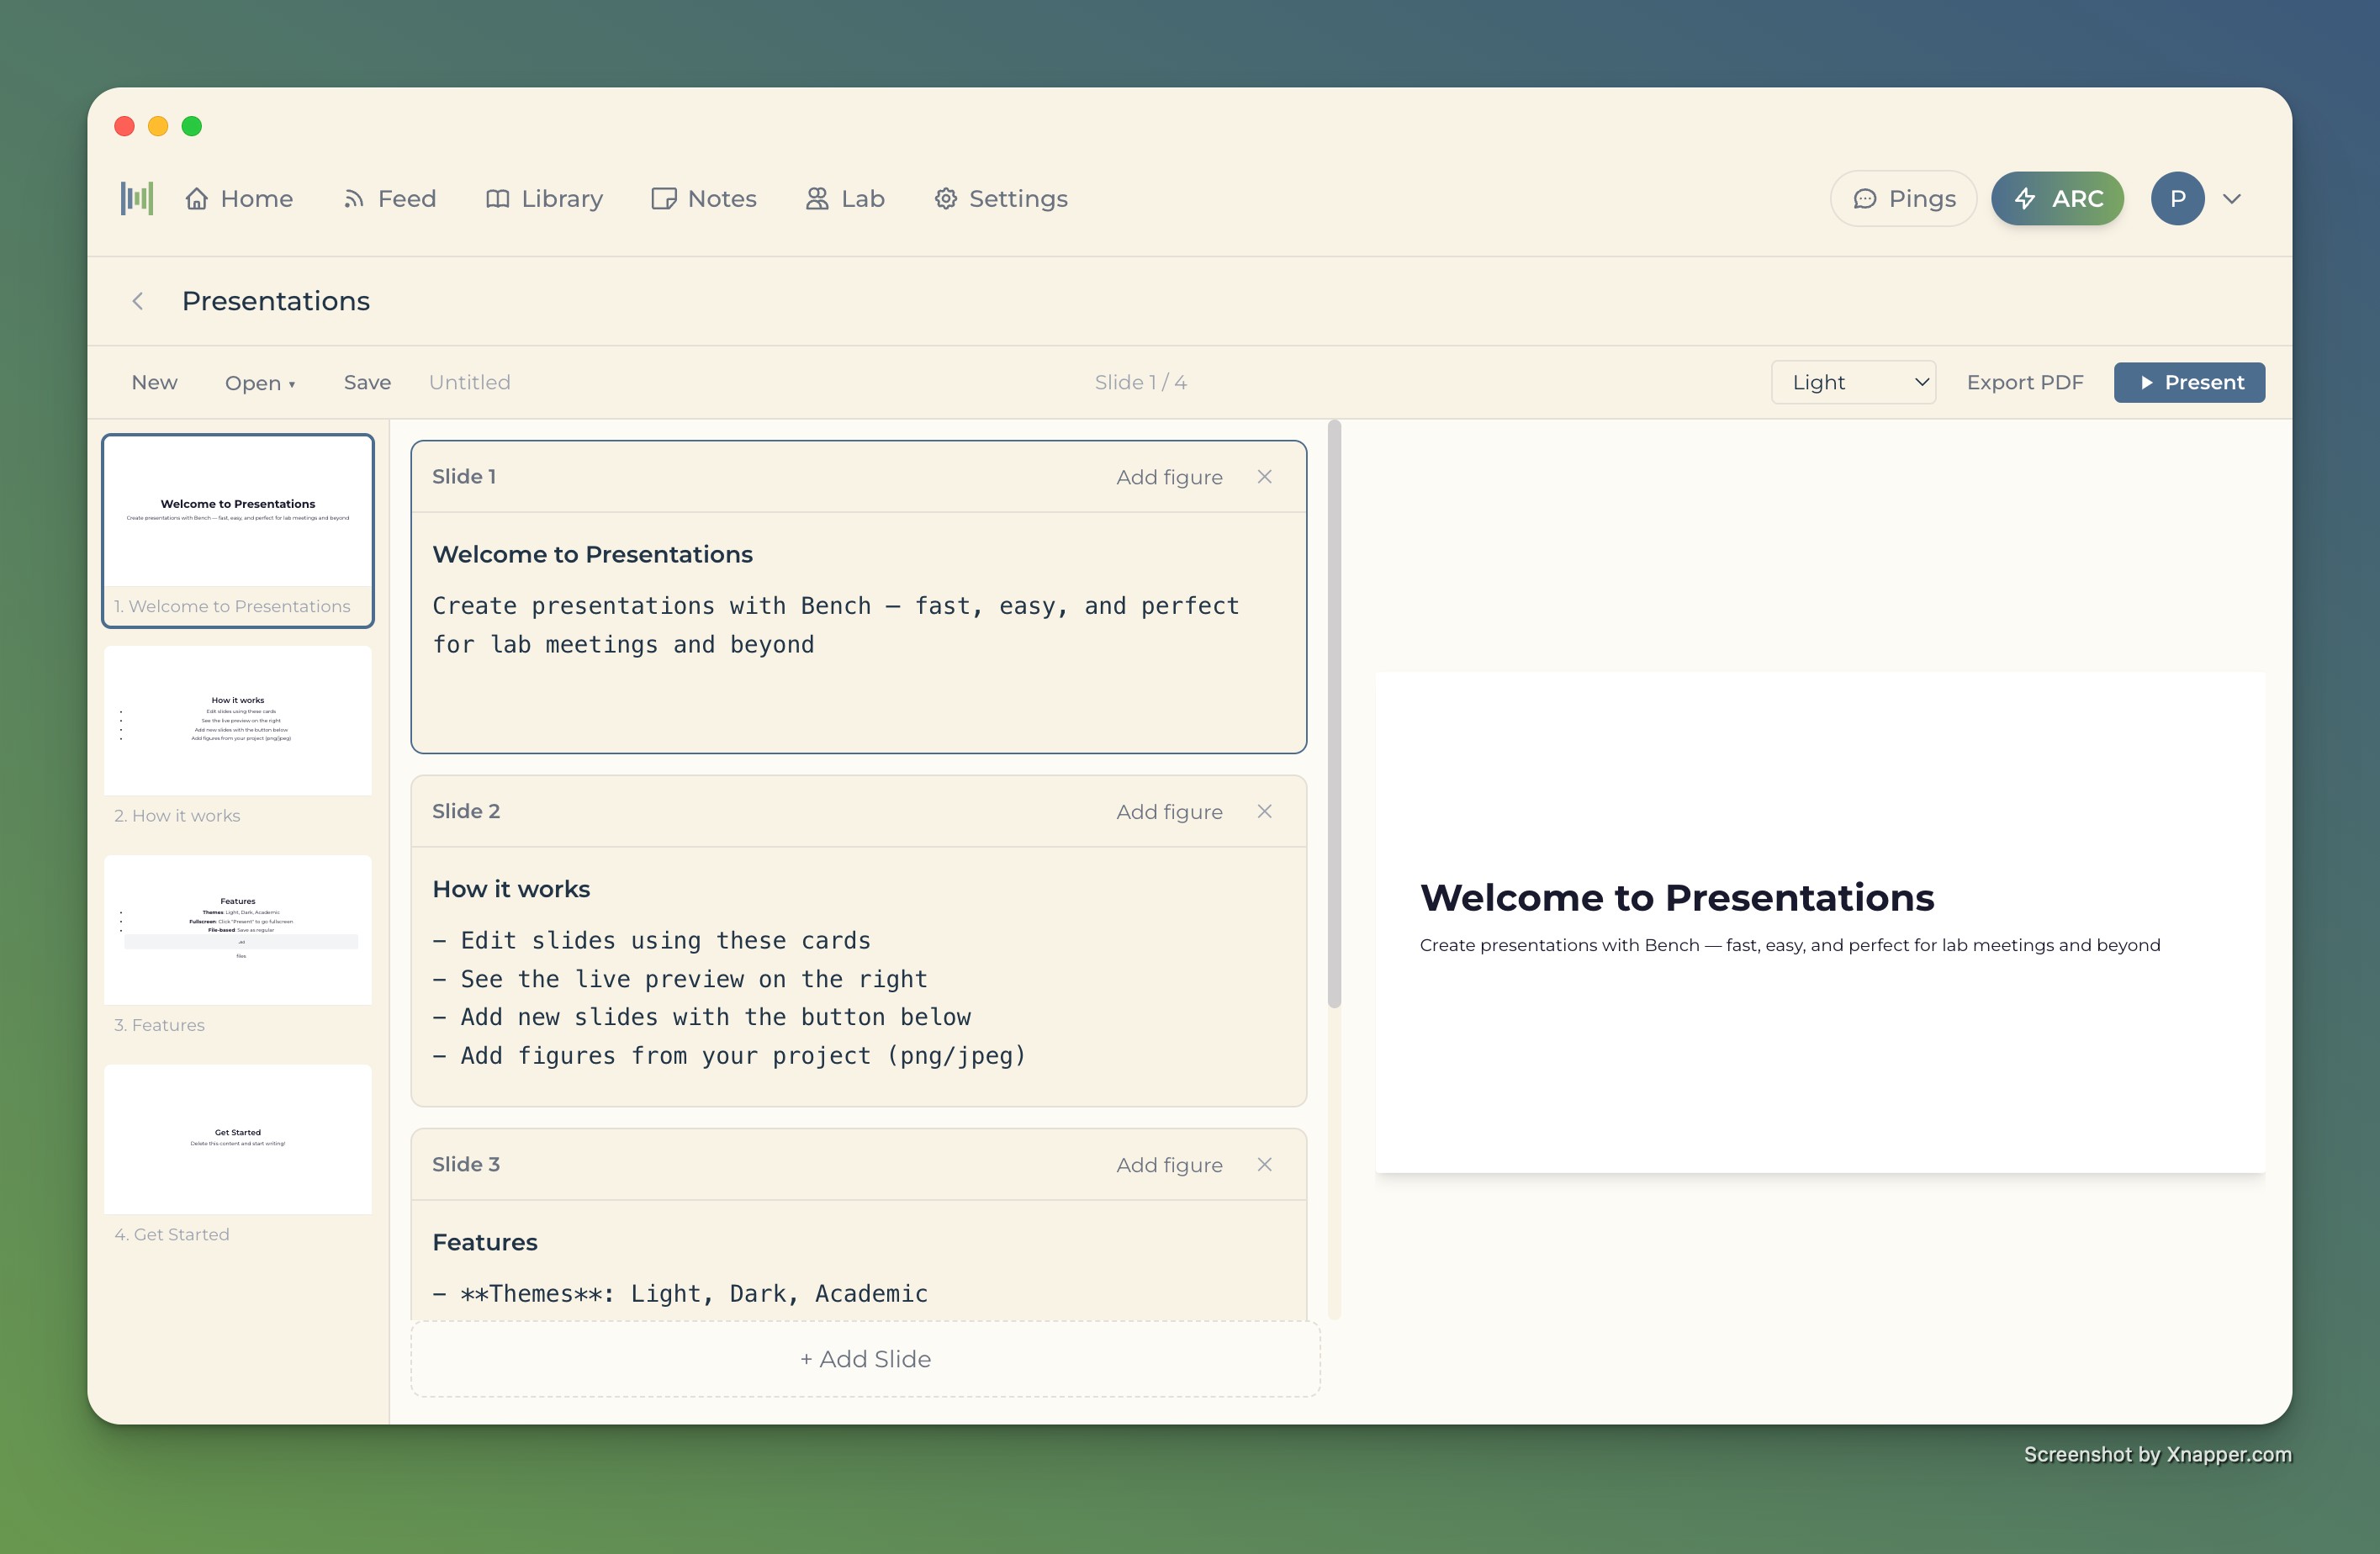Click the Bench logo icon
2380x1554 pixels.
[137, 198]
